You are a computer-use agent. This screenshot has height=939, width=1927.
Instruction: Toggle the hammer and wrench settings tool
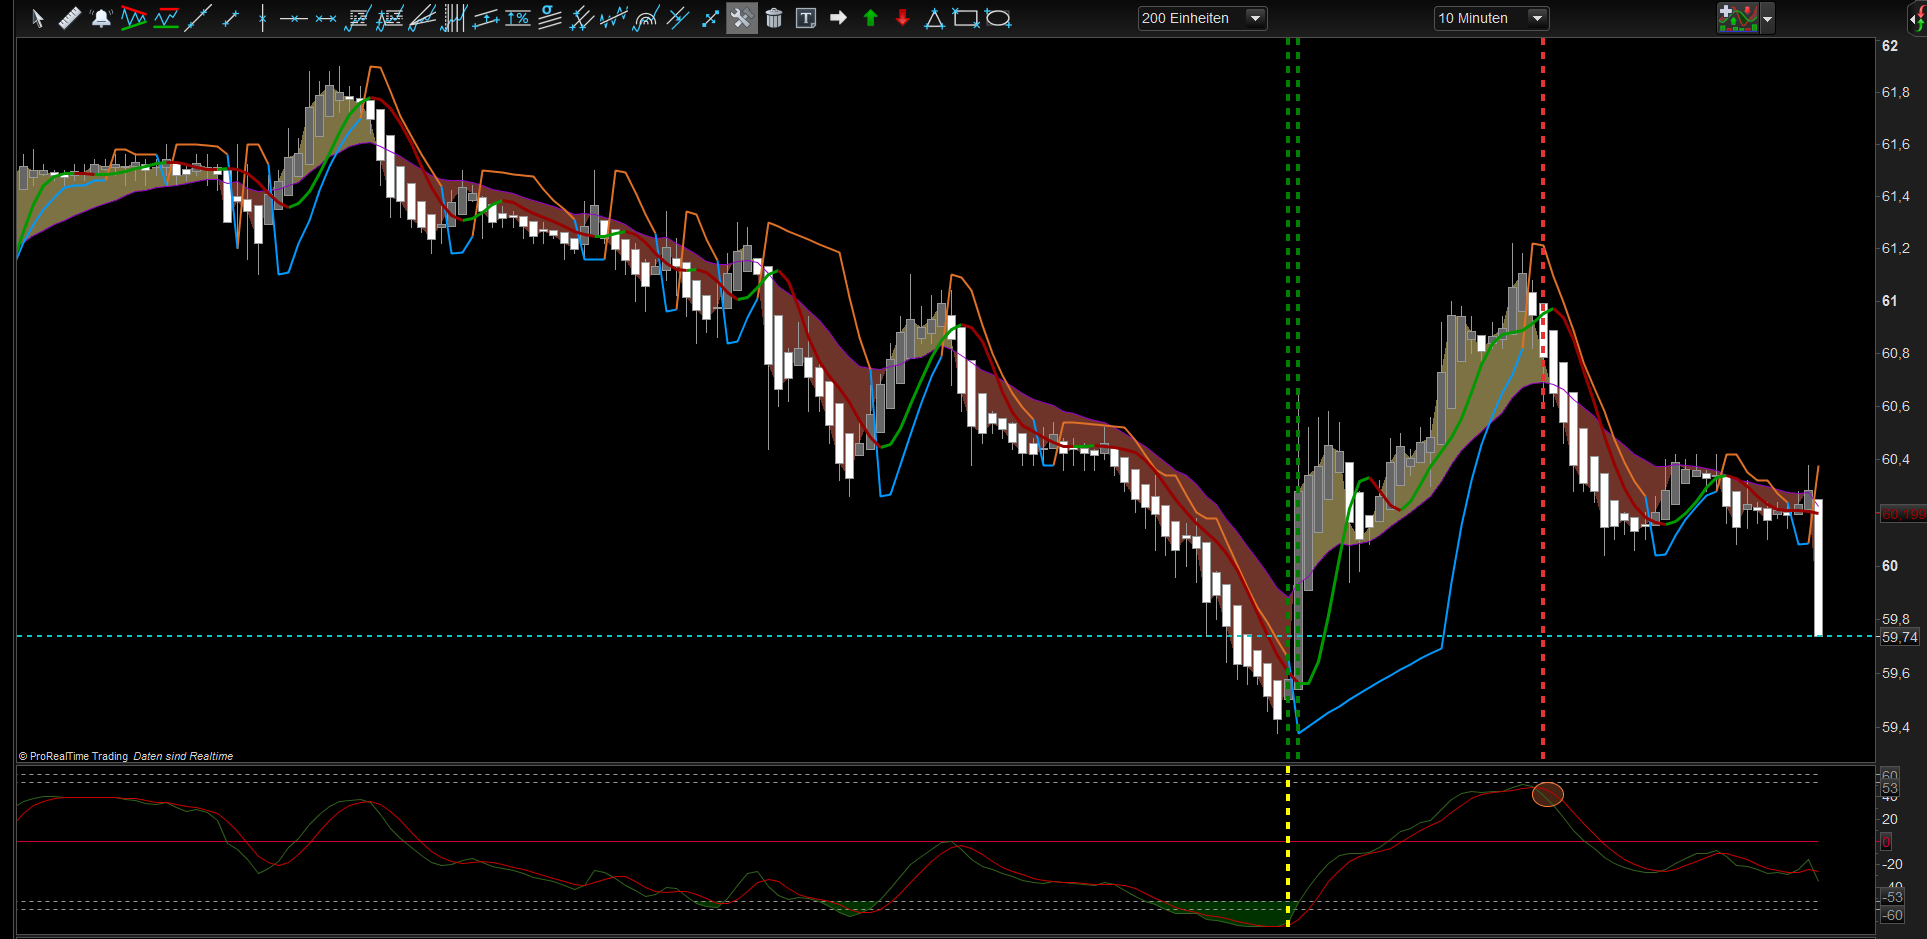pos(741,18)
